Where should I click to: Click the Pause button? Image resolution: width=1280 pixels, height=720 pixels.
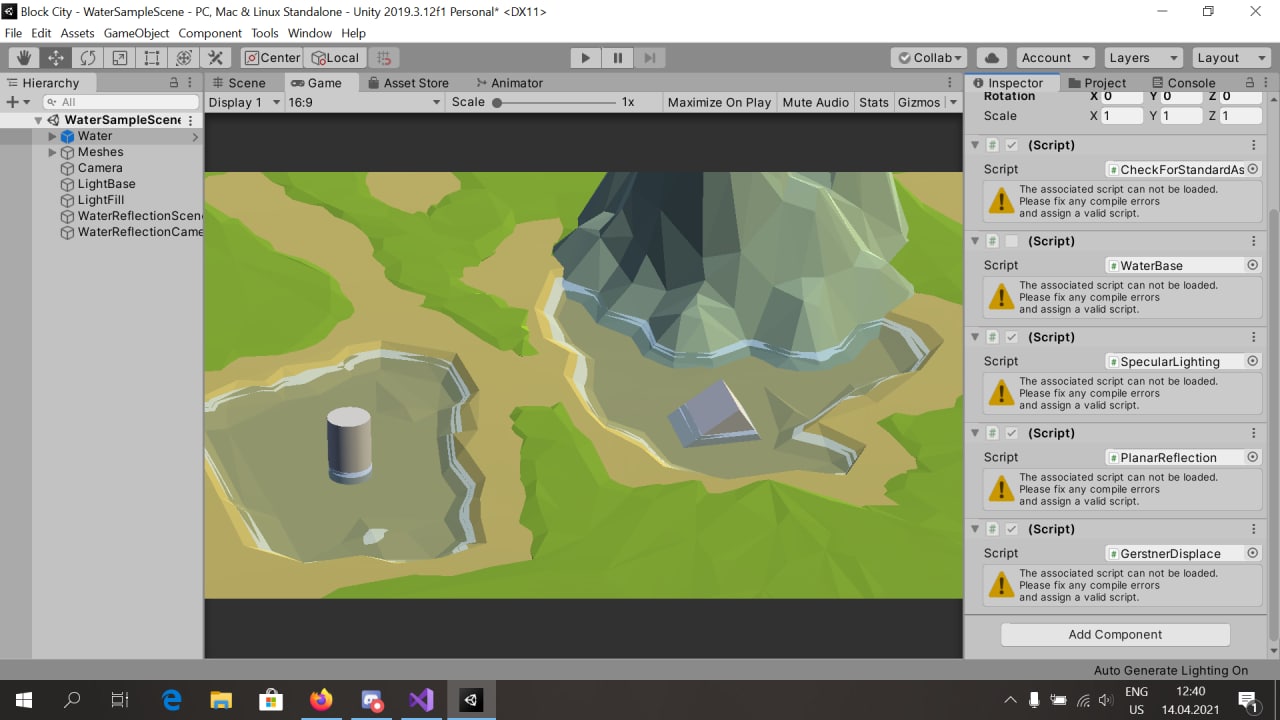[x=618, y=58]
